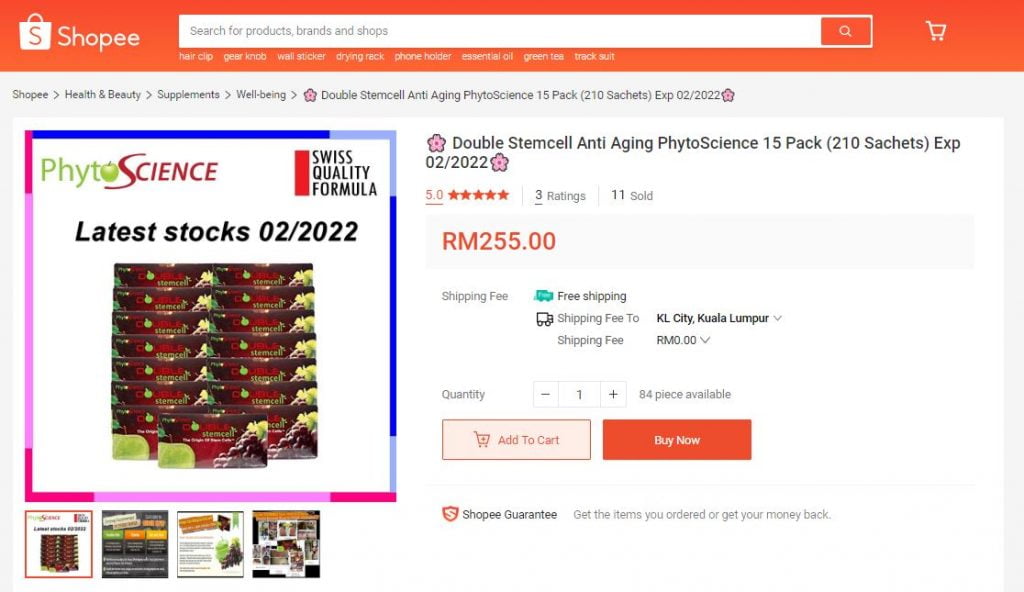Click the five-star rating stars
The height and width of the screenshot is (592, 1024).
click(x=478, y=195)
